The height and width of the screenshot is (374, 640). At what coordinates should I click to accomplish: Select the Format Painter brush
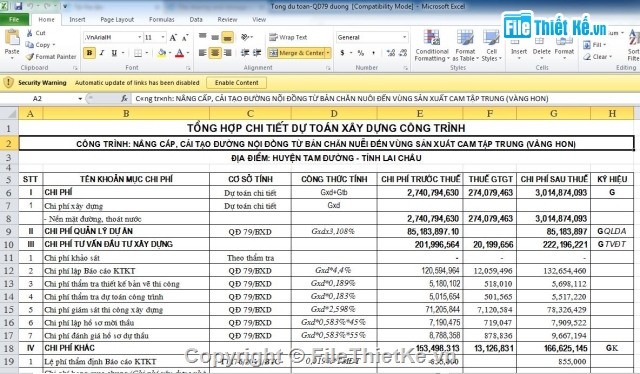coord(30,56)
